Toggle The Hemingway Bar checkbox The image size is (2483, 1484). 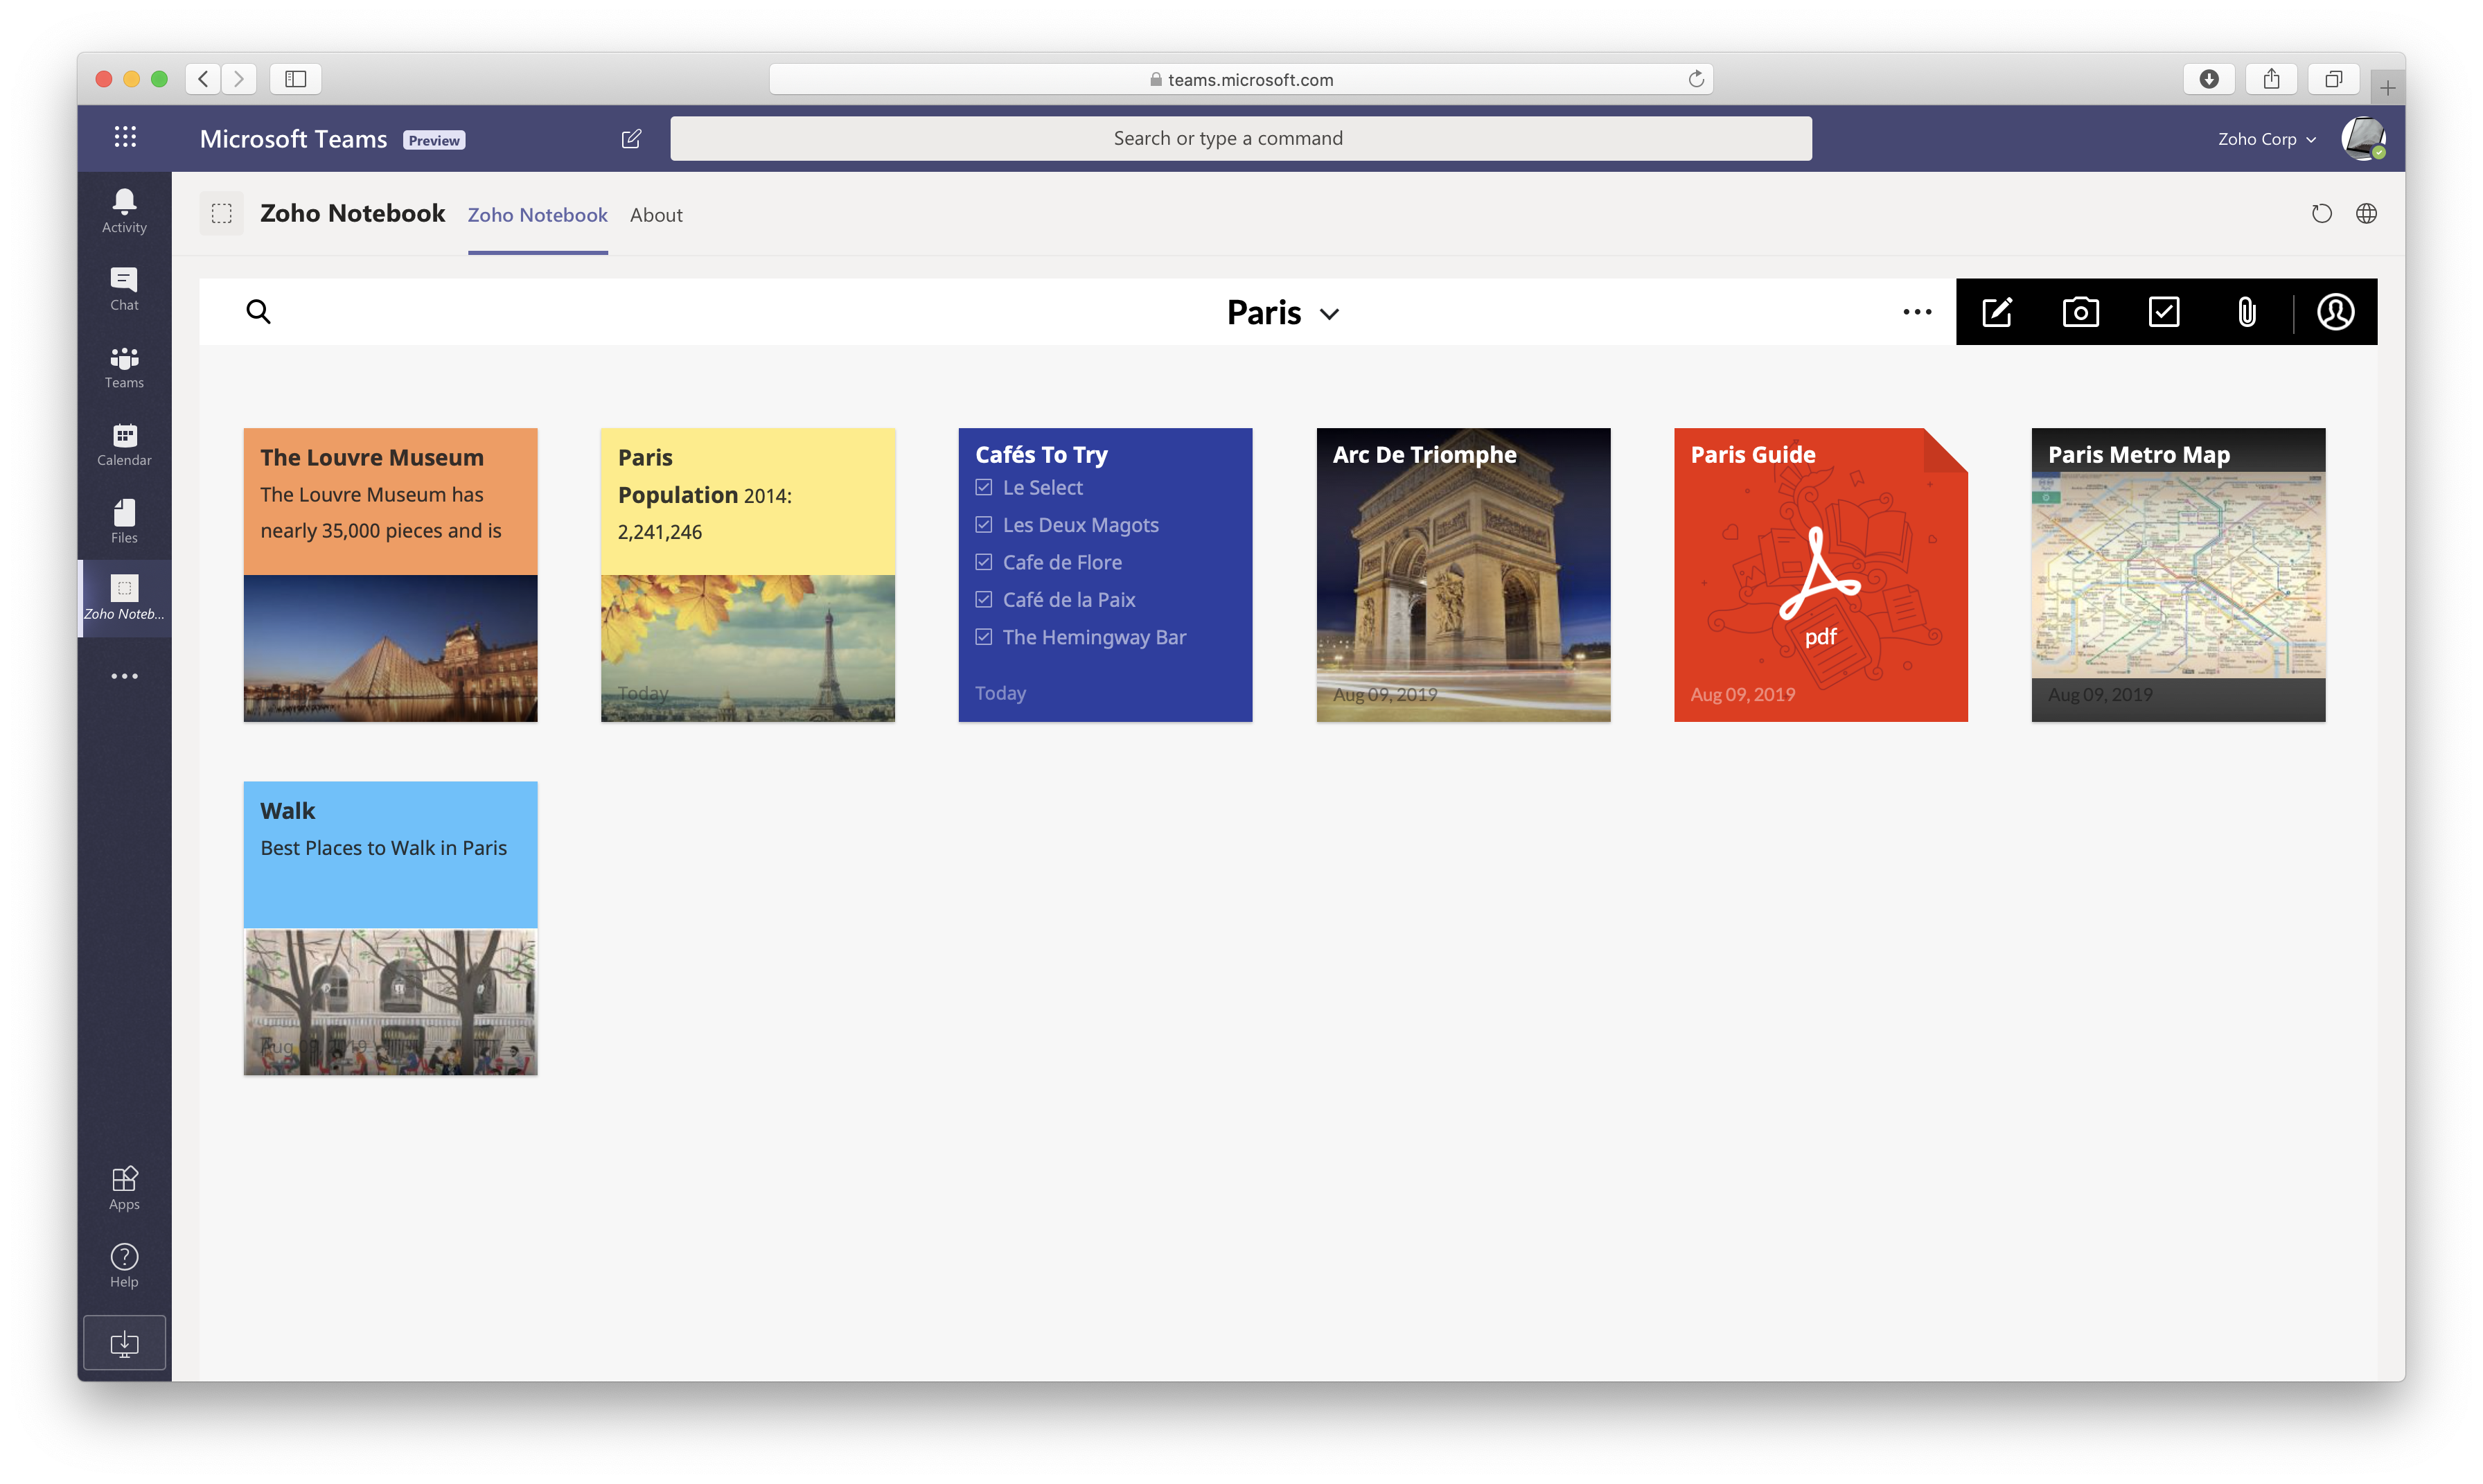(x=984, y=637)
